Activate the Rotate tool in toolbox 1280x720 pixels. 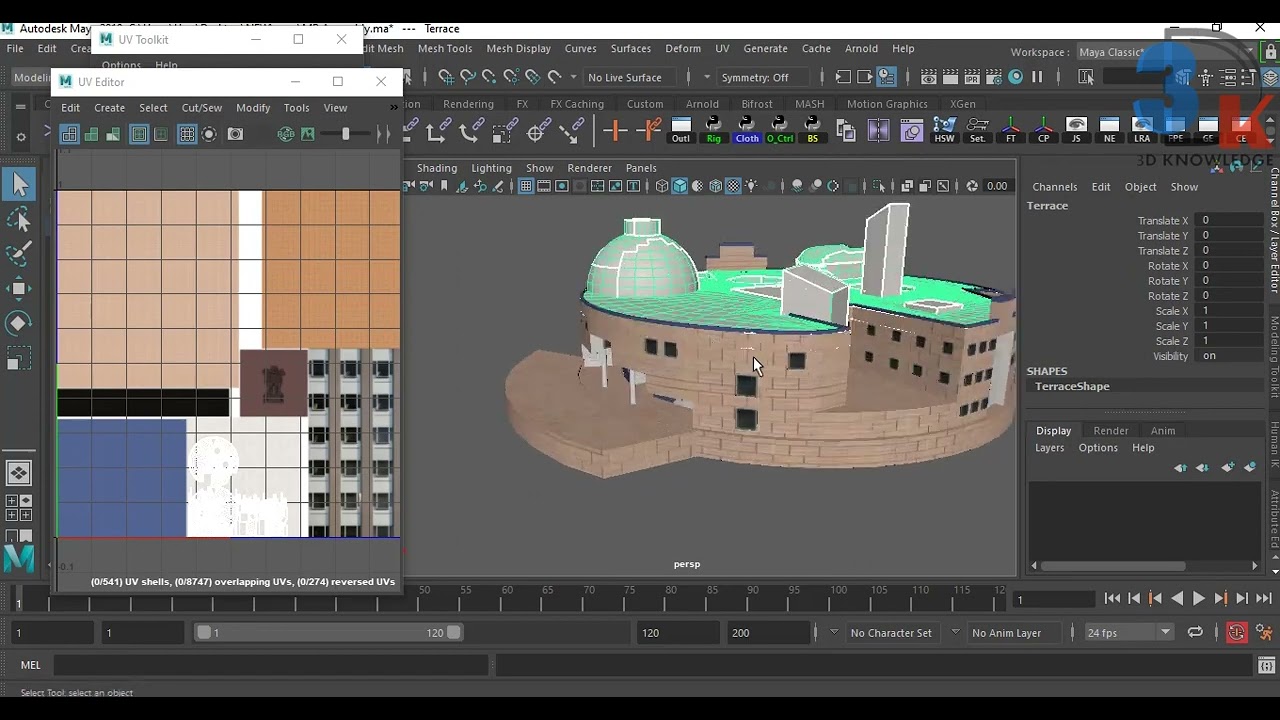pos(19,323)
